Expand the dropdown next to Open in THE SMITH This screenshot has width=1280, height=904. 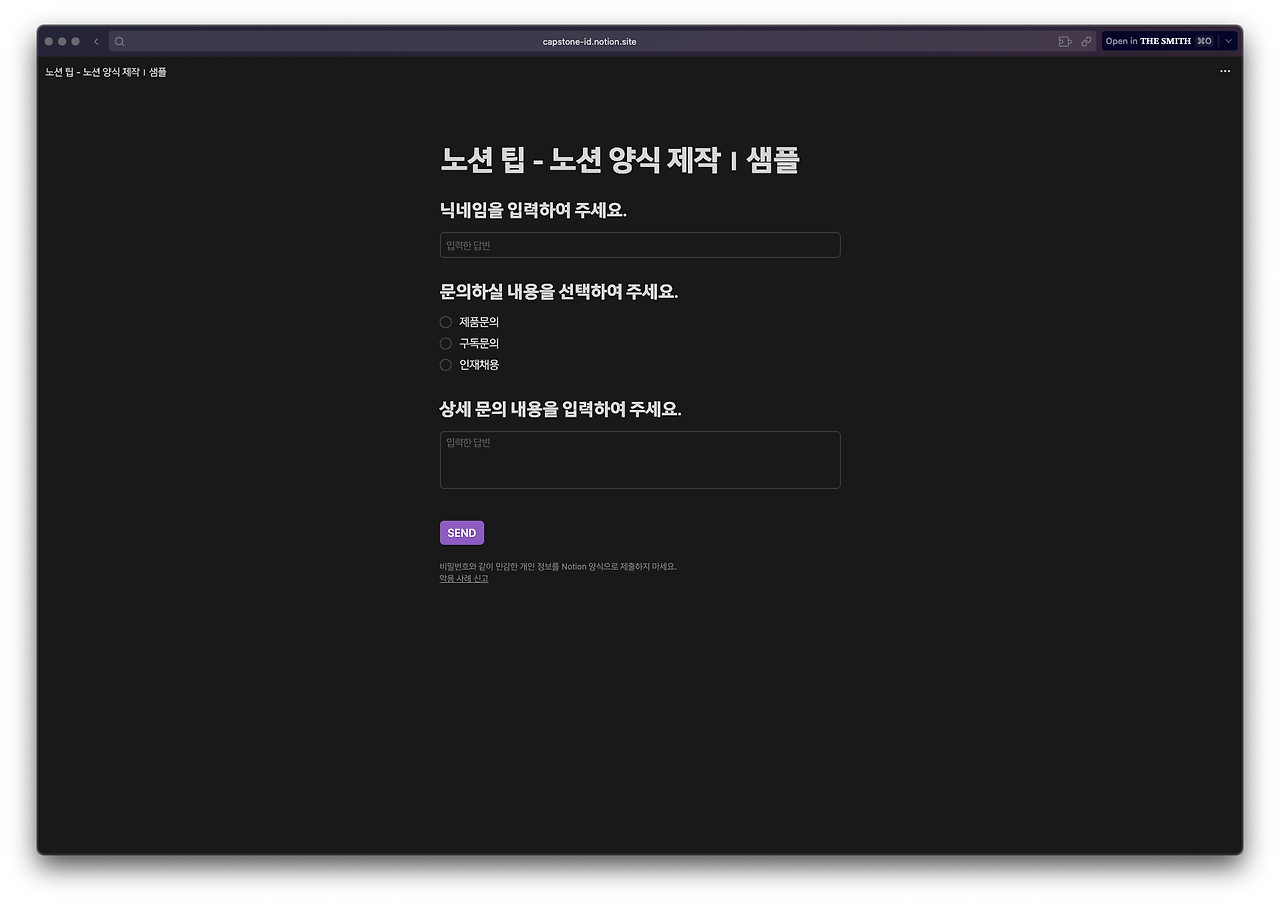pos(1229,41)
